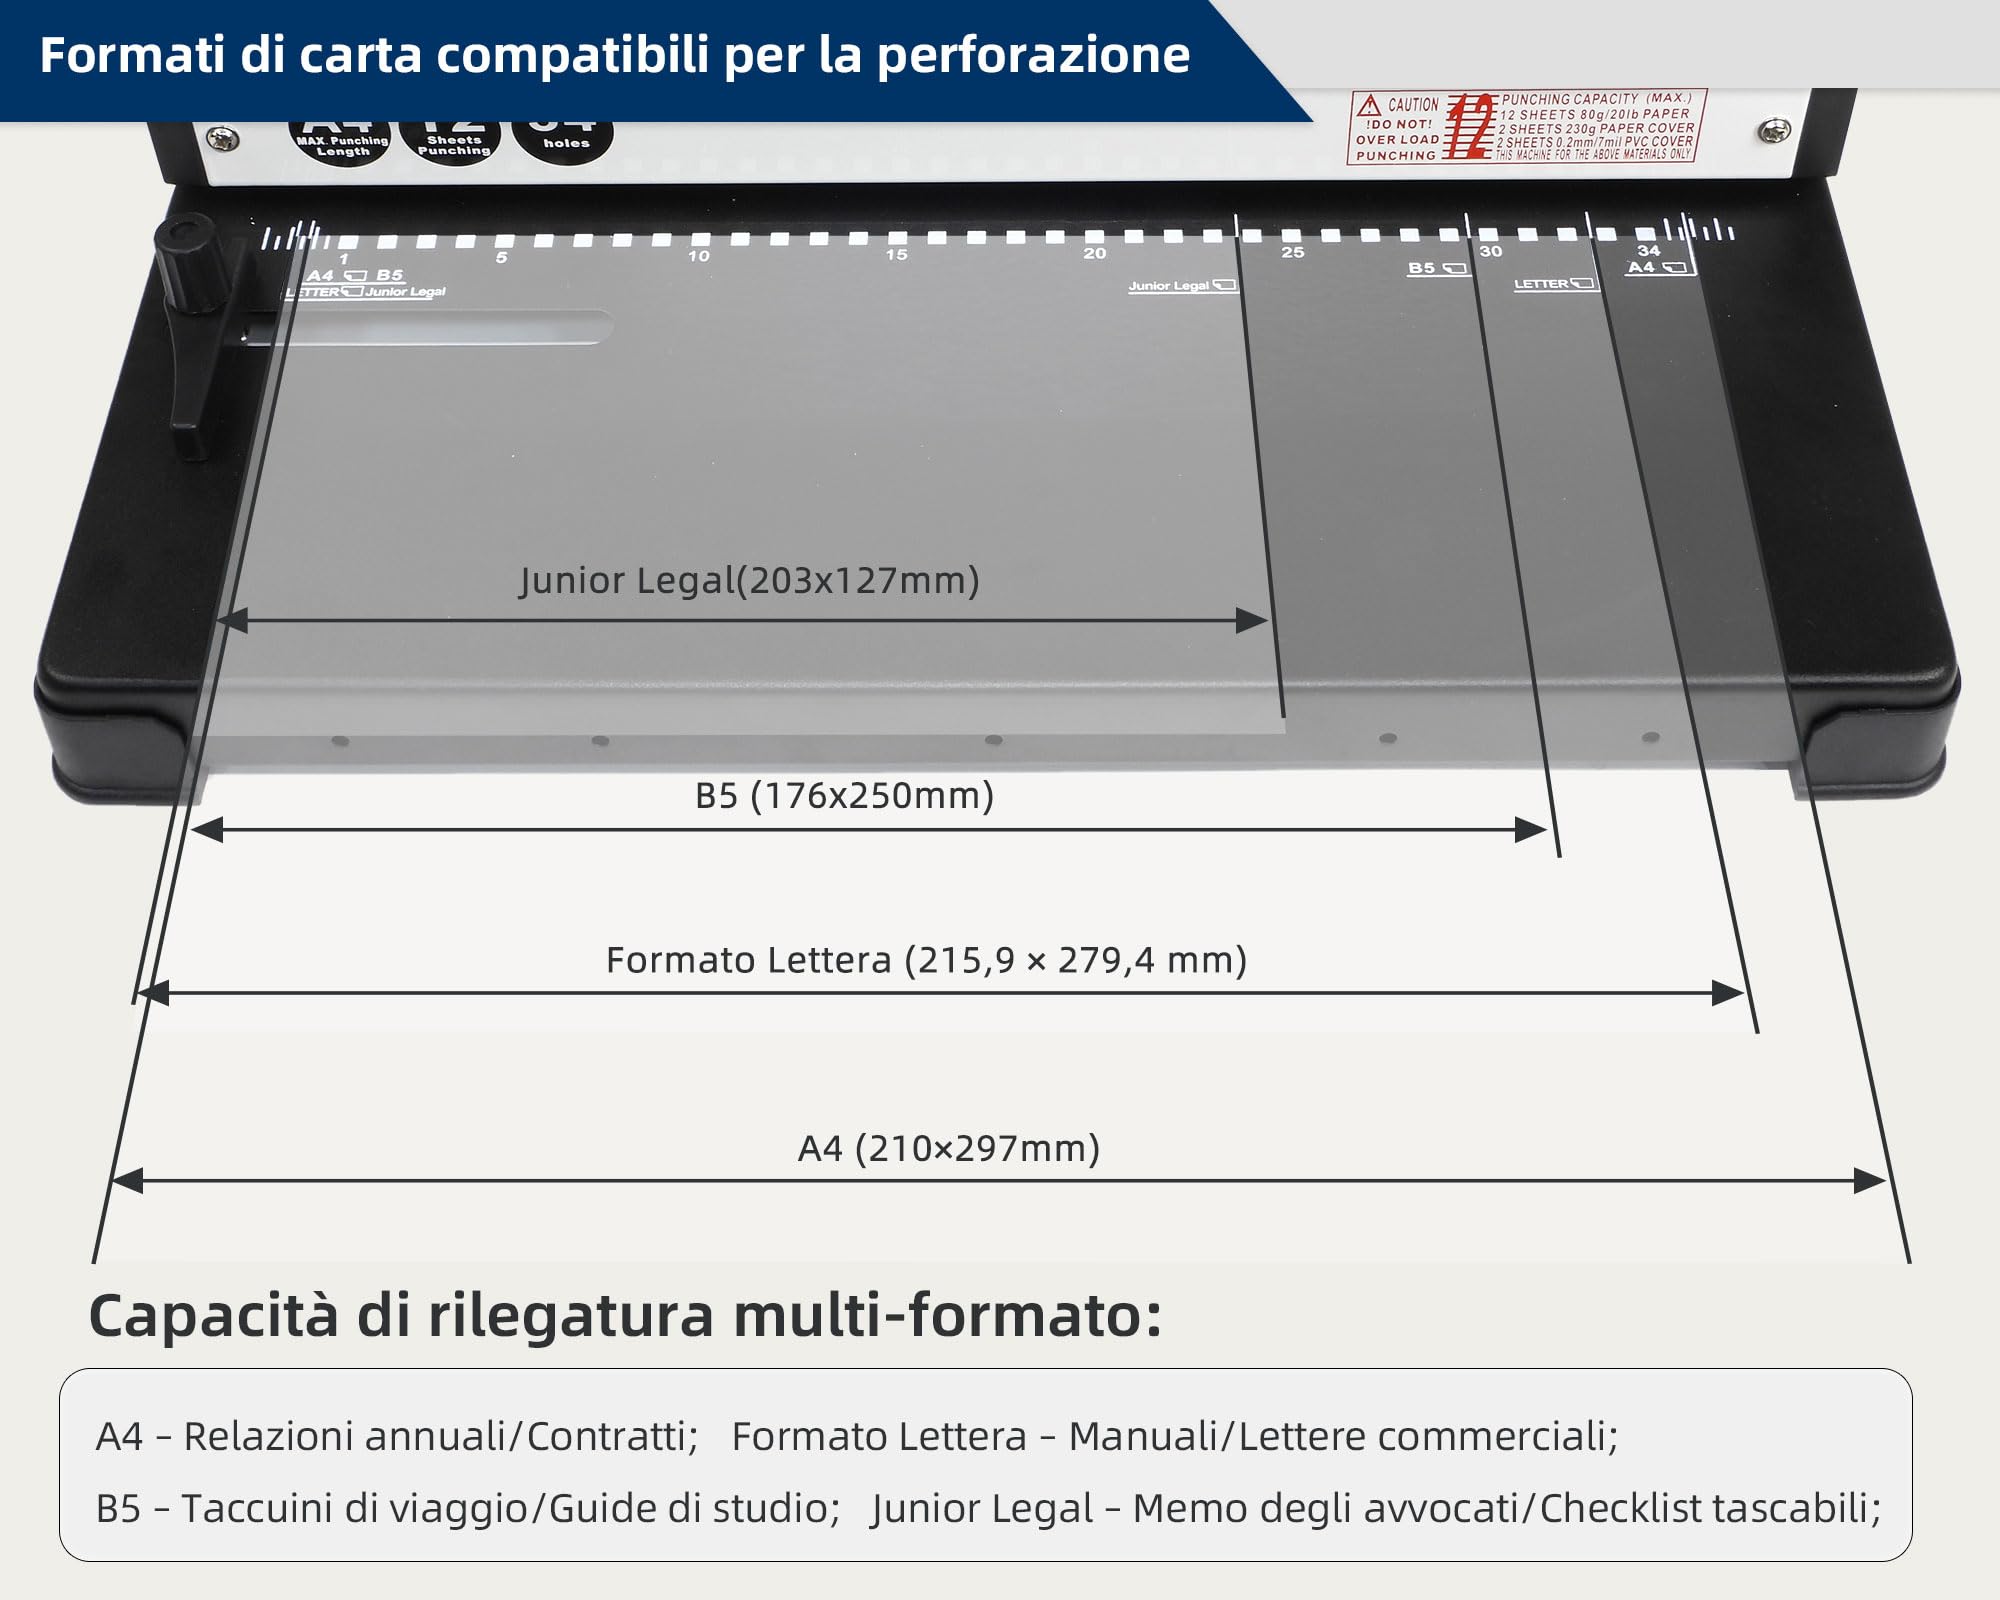The width and height of the screenshot is (2000, 1600).
Task: Click ruler number 25
Action: point(1293,253)
